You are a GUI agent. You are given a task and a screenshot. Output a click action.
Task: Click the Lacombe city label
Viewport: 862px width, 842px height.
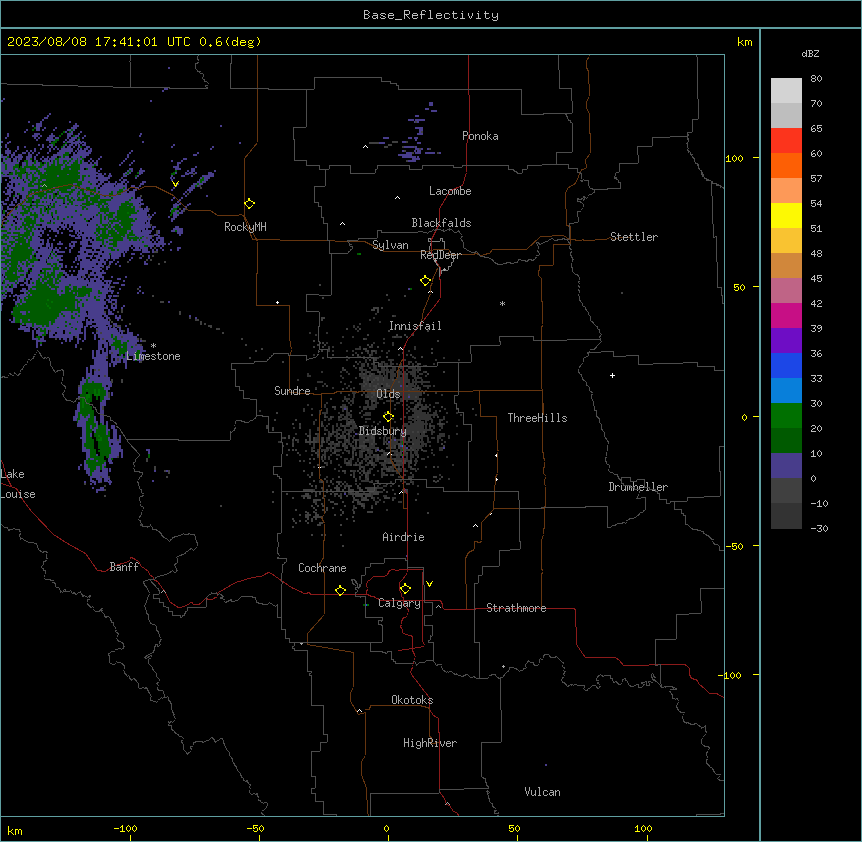pyautogui.click(x=450, y=191)
